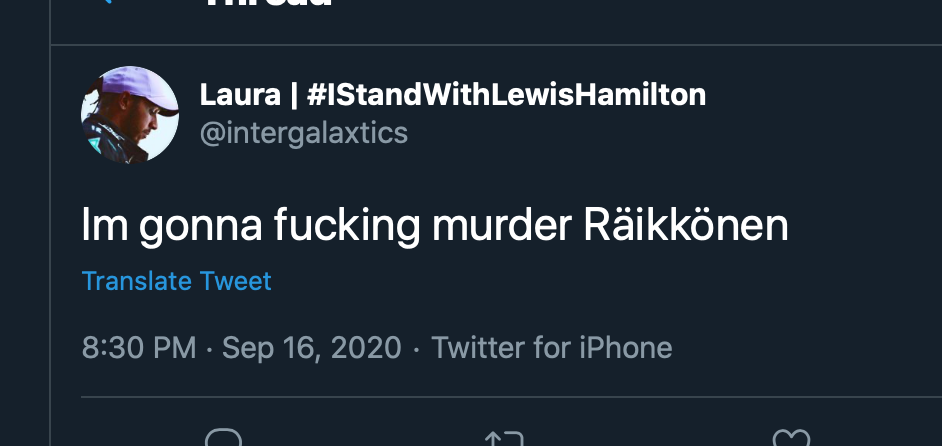Open the profile via the Laura display name
The height and width of the screenshot is (446, 942).
(x=240, y=95)
